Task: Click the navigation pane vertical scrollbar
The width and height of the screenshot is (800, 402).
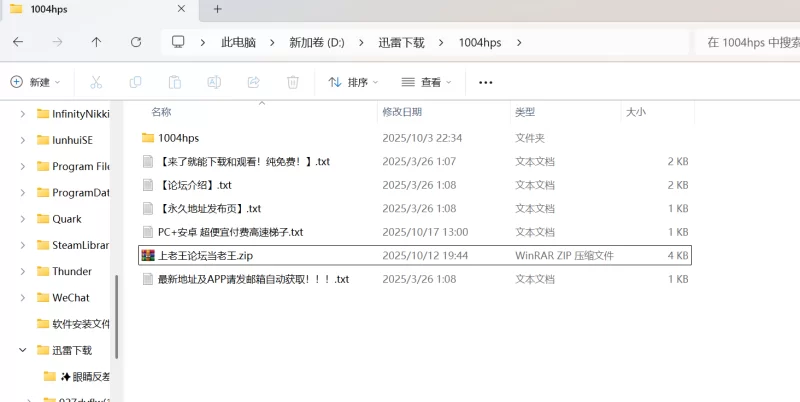Action: [x=116, y=316]
